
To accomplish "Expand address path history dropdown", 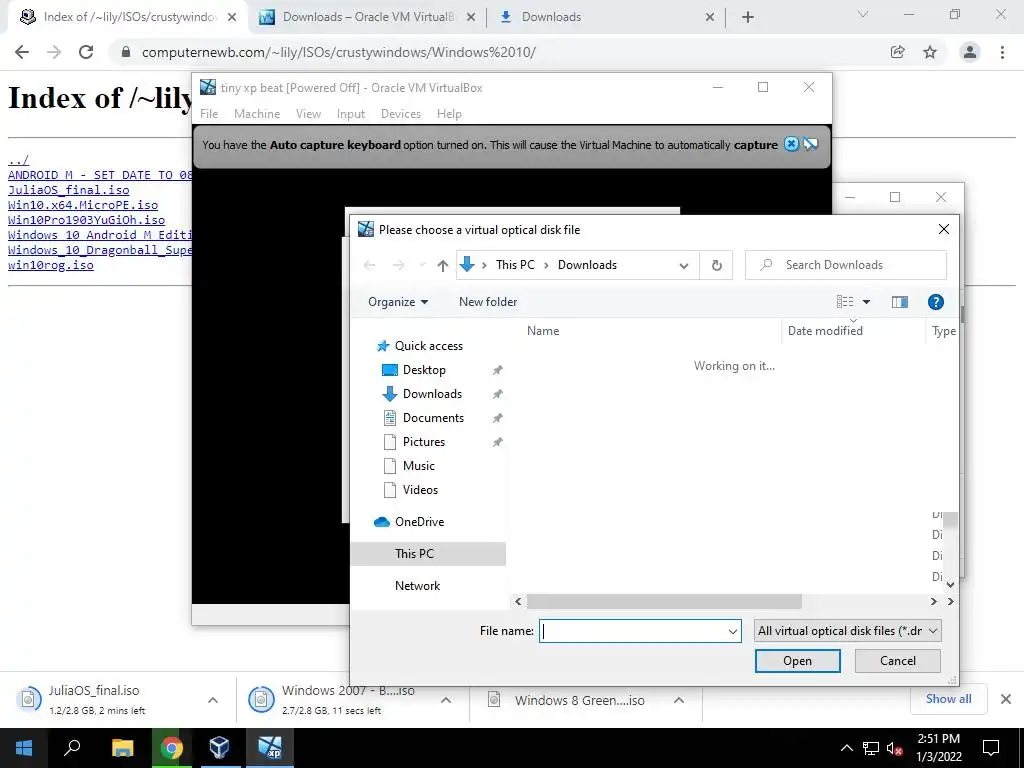I will tap(684, 265).
